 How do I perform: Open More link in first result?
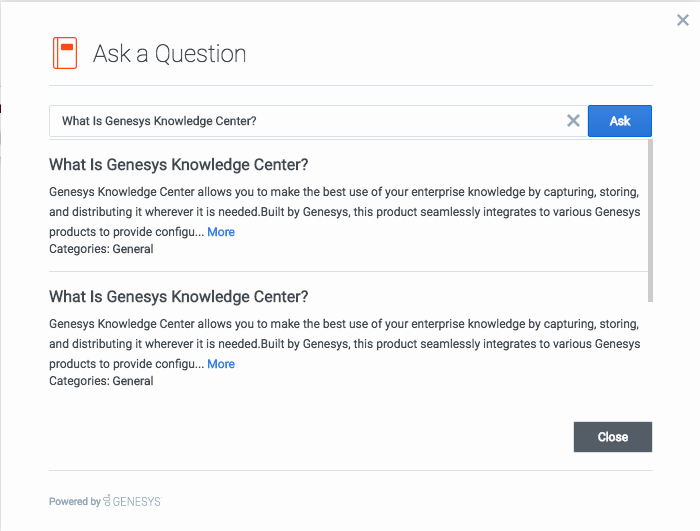(221, 232)
